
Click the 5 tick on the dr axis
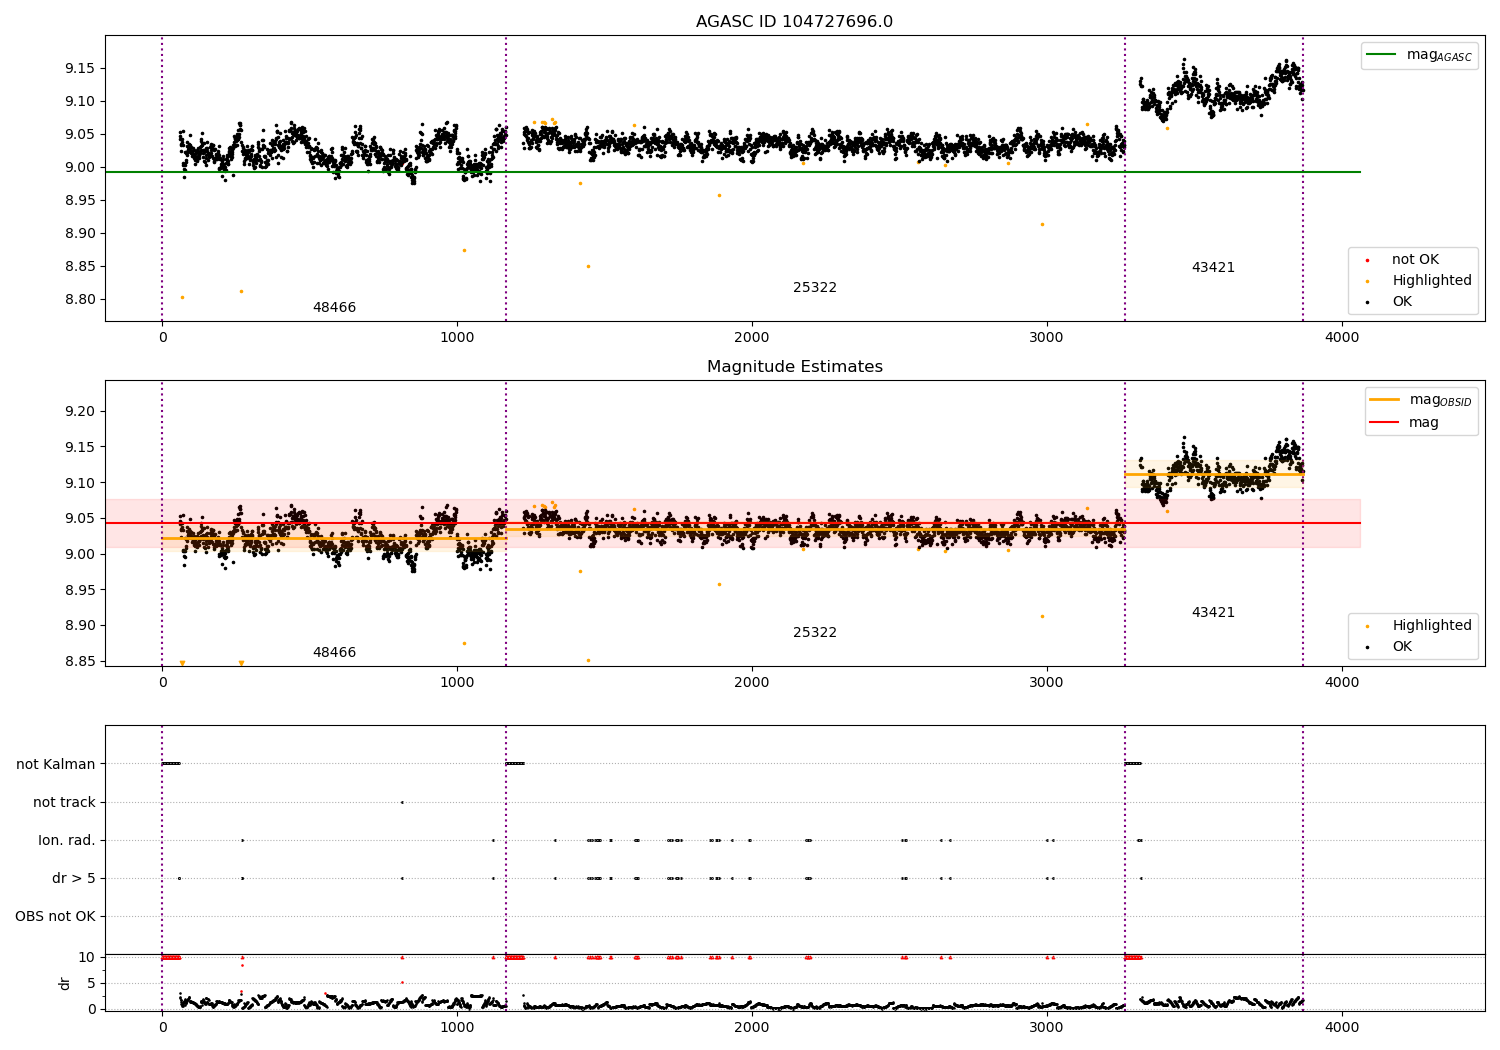(92, 984)
